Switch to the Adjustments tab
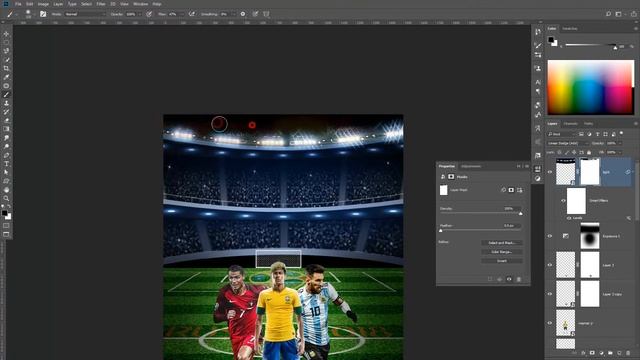 click(x=471, y=166)
